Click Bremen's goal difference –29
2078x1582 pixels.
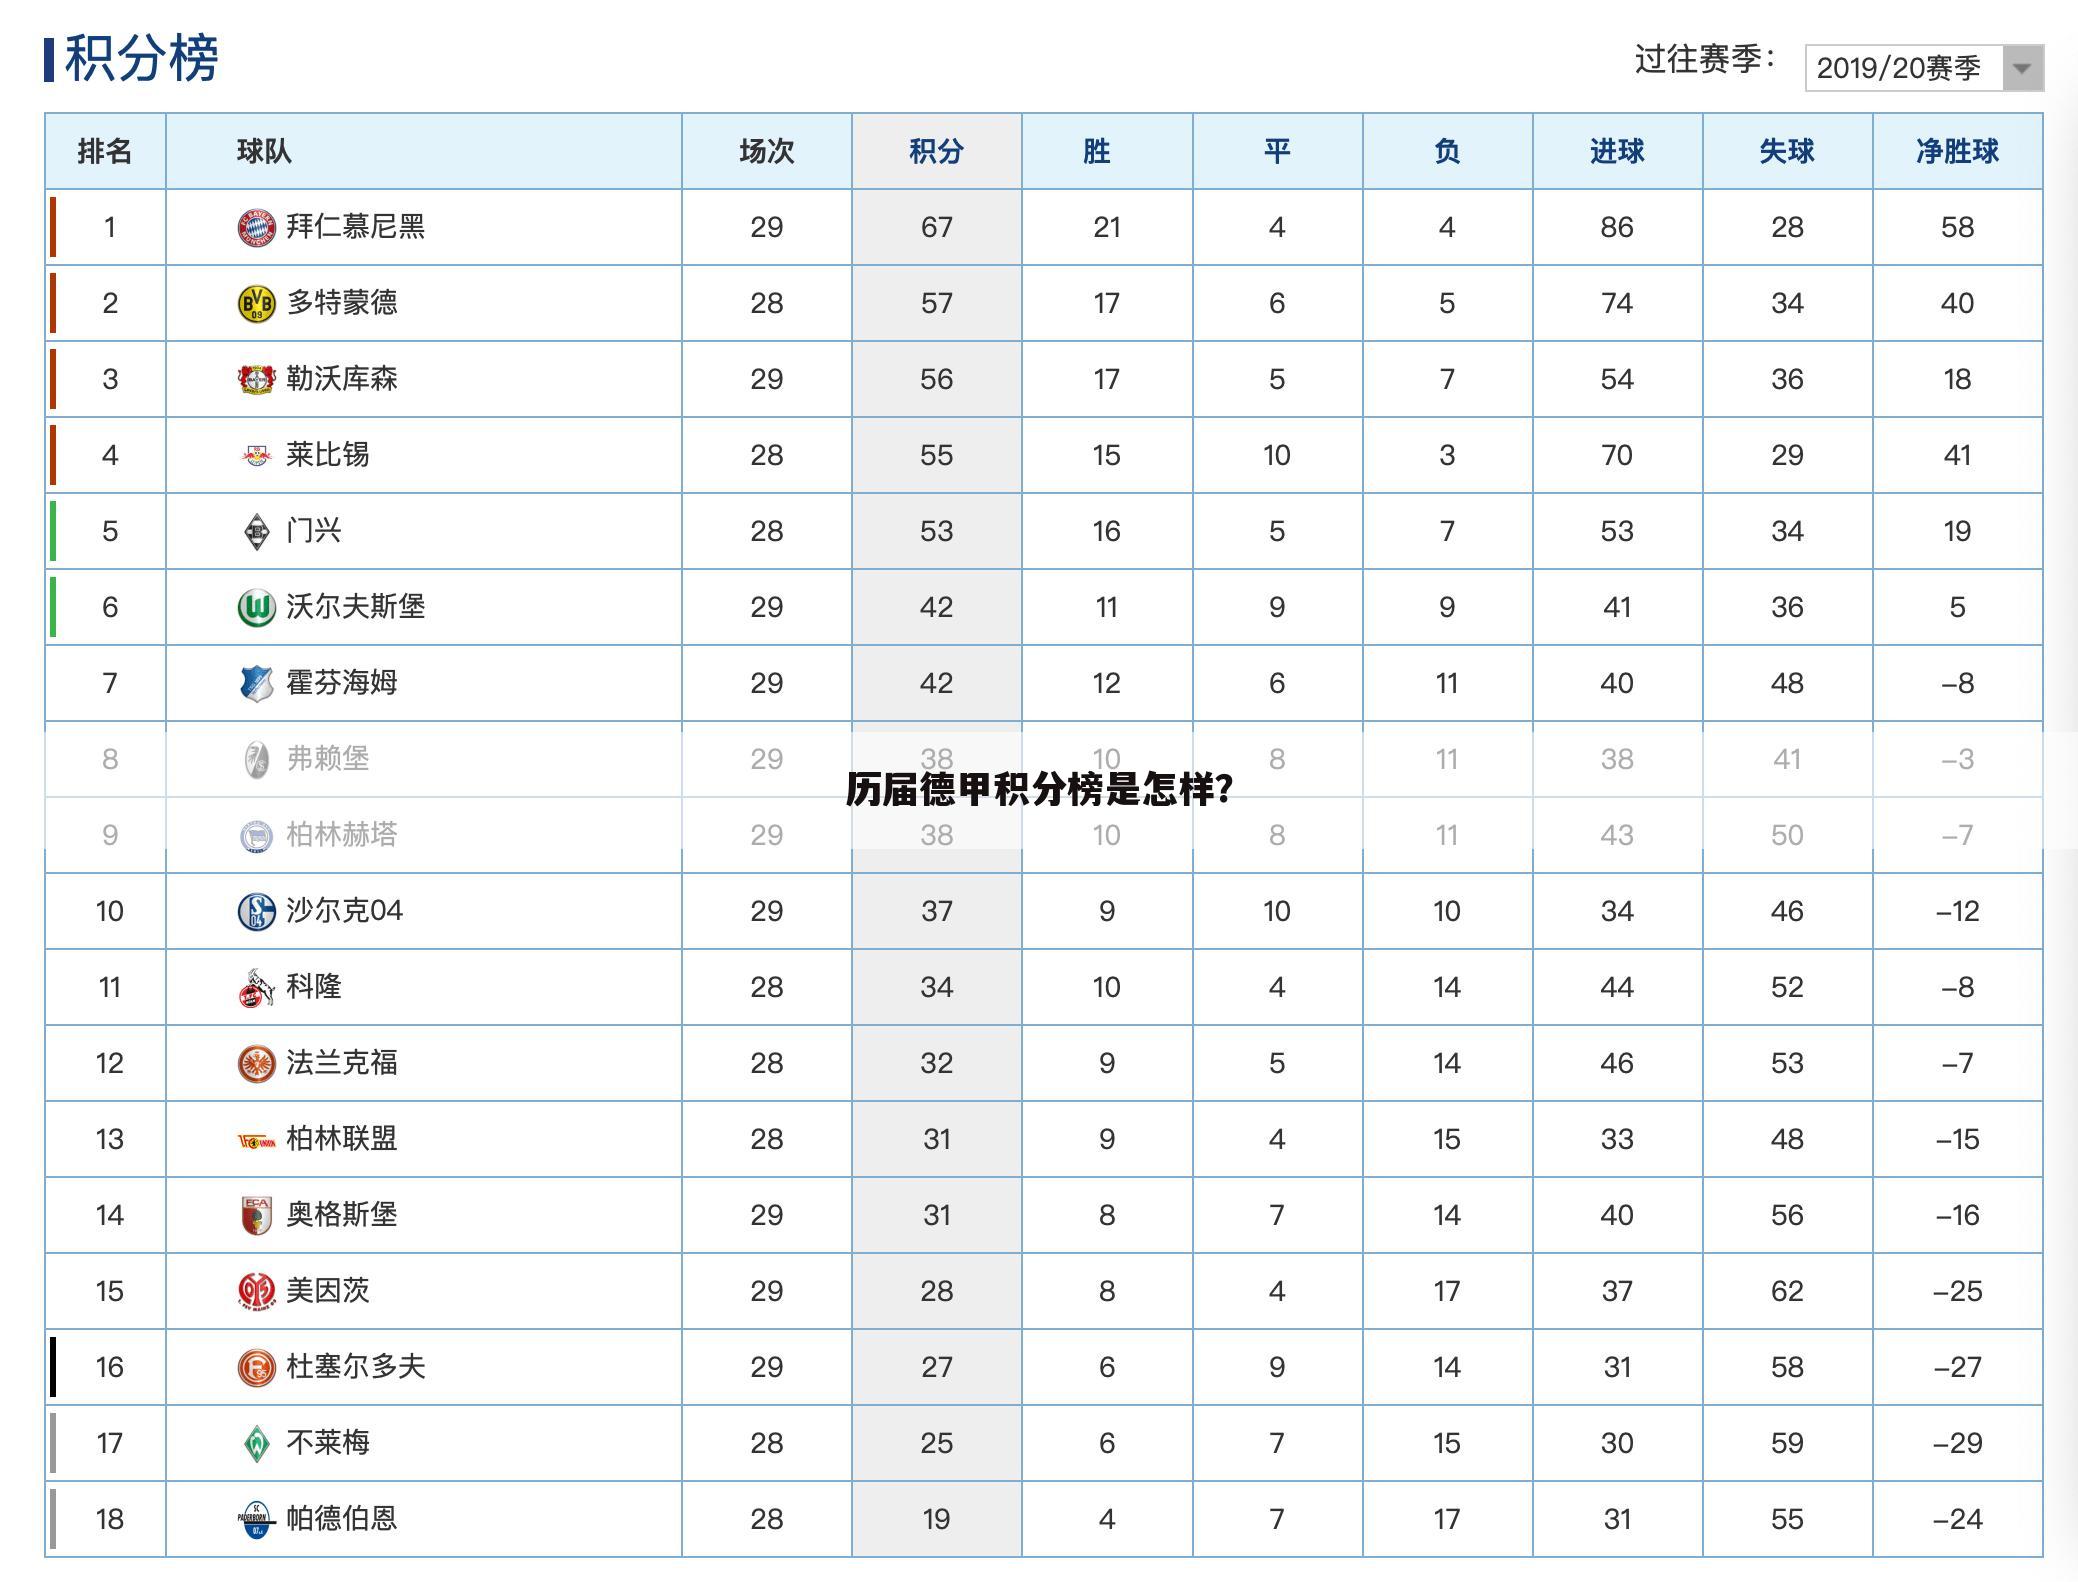coord(1957,1444)
